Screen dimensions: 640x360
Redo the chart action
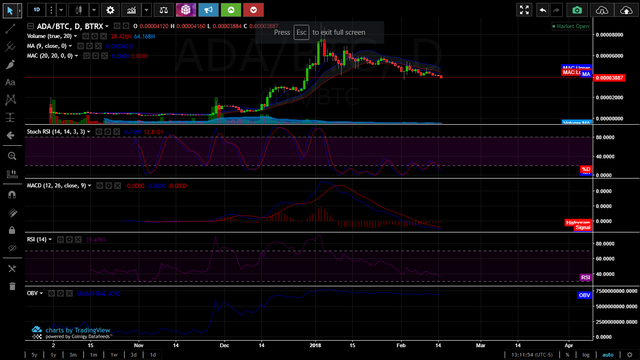pos(556,10)
